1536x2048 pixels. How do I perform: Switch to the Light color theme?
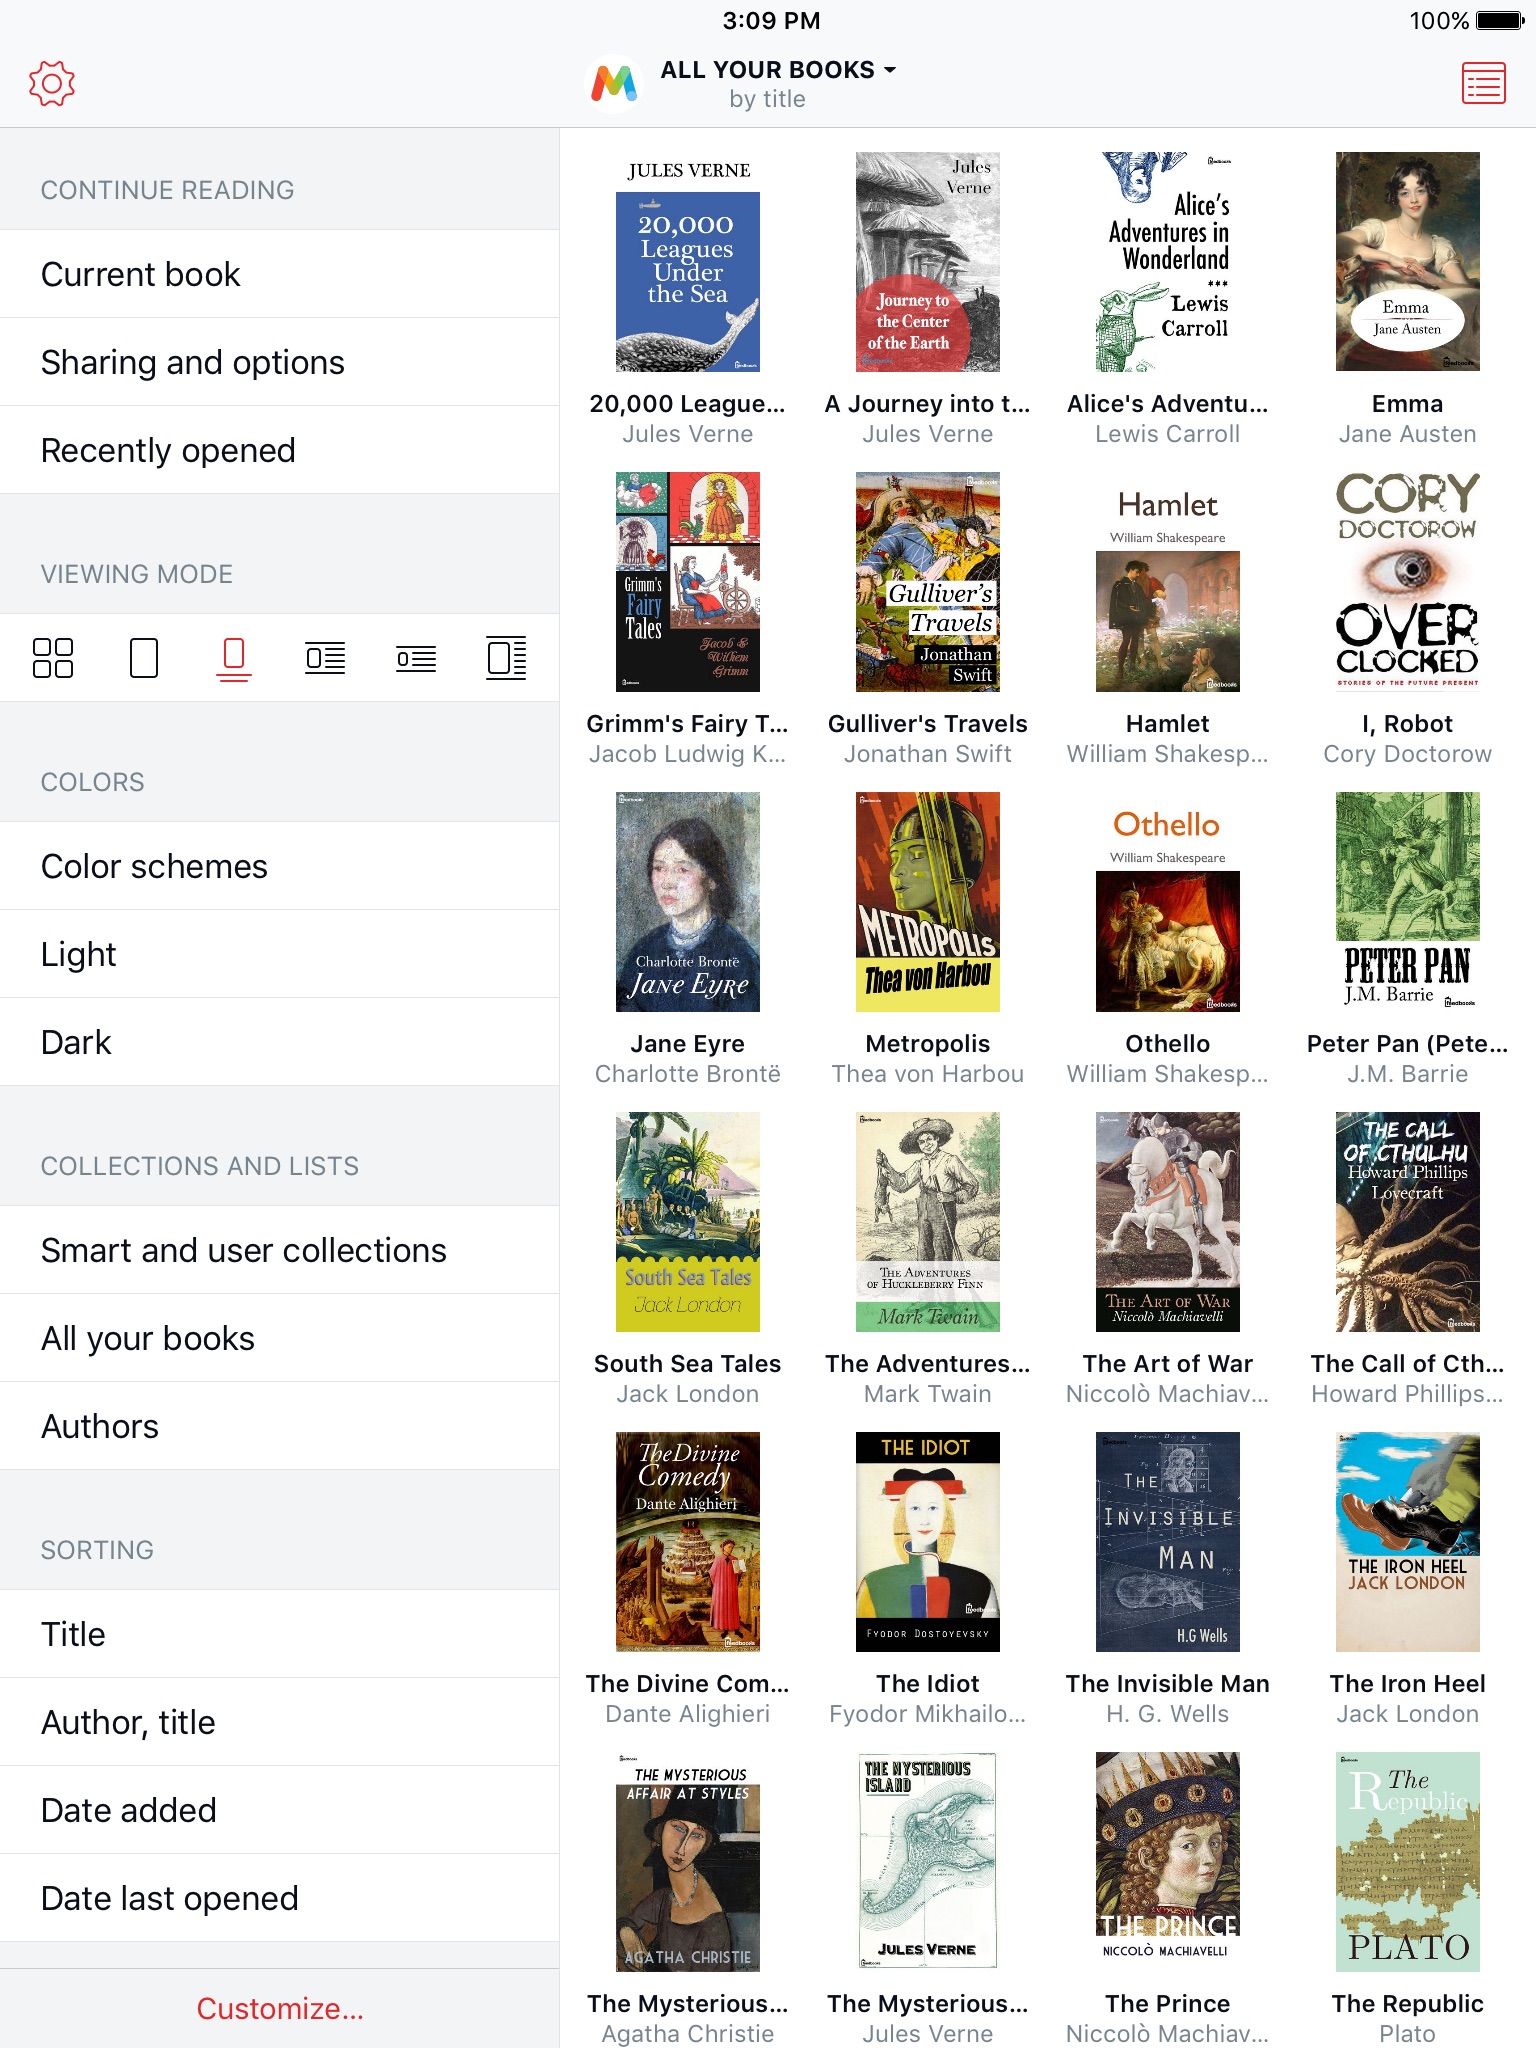pos(280,954)
